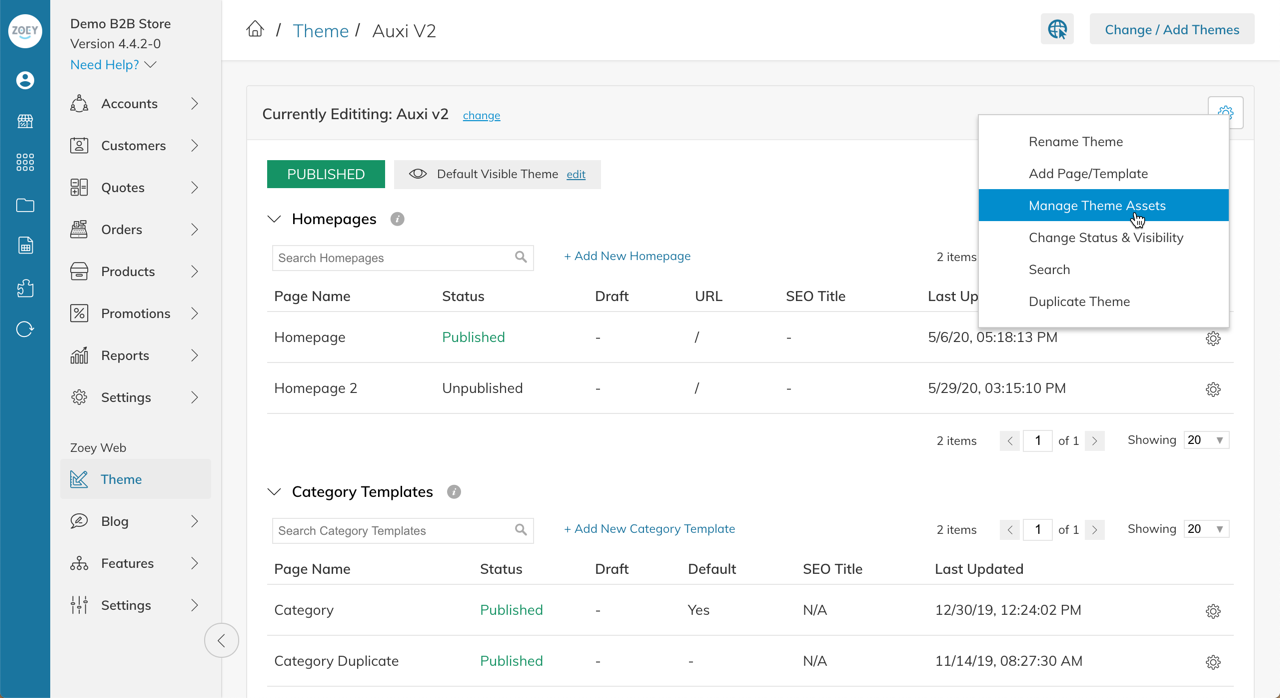Click the refresh sync icon in left rail

[25, 329]
